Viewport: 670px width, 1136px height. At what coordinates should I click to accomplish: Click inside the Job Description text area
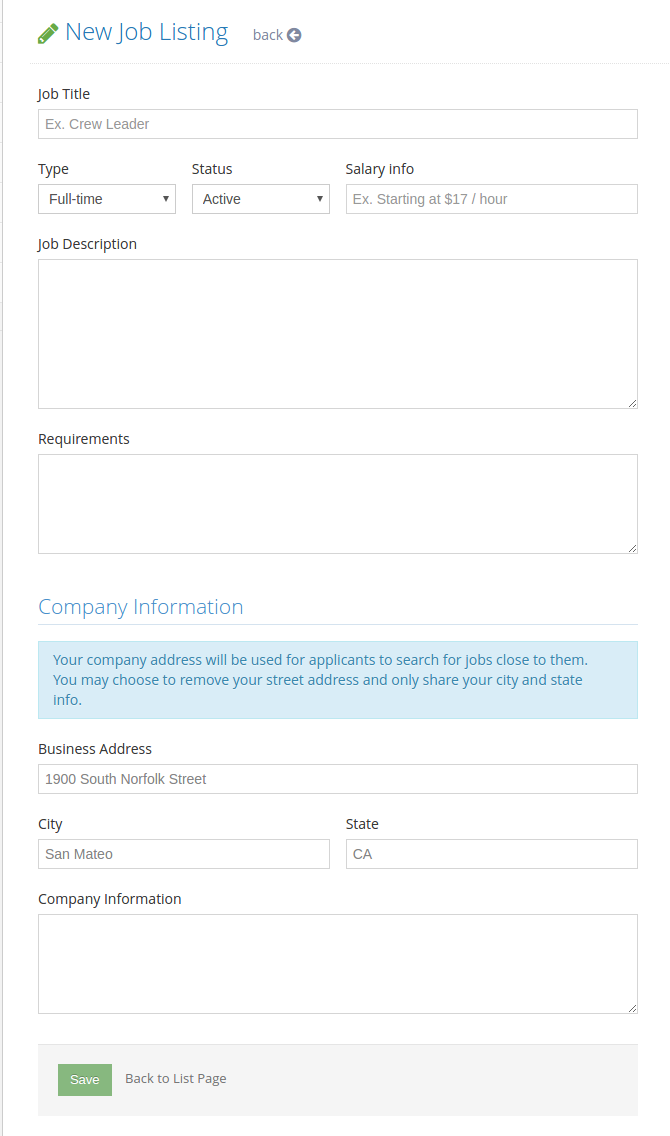tap(338, 334)
